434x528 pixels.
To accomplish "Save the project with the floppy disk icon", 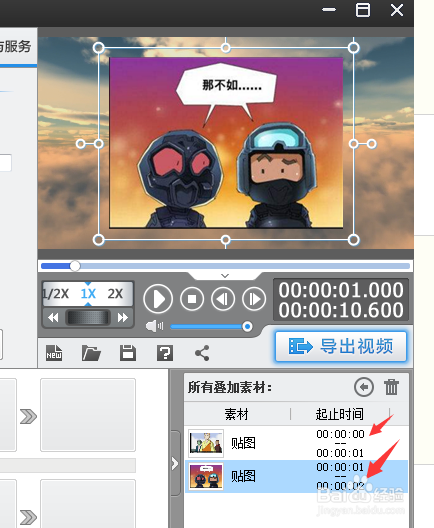I will [x=128, y=353].
